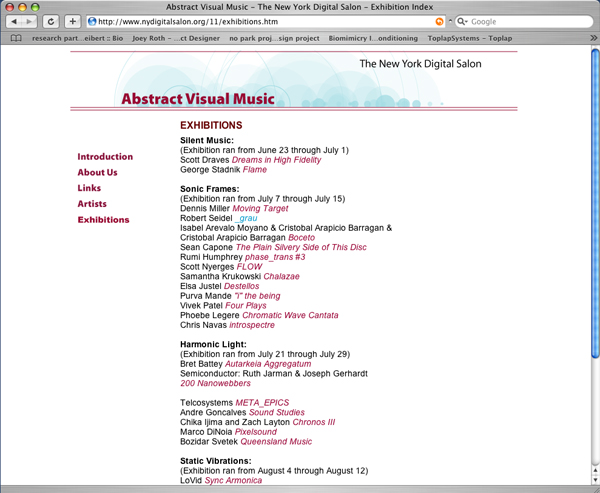The width and height of the screenshot is (600, 493).
Task: Click the scrollbar up arrow
Action: pos(595,470)
